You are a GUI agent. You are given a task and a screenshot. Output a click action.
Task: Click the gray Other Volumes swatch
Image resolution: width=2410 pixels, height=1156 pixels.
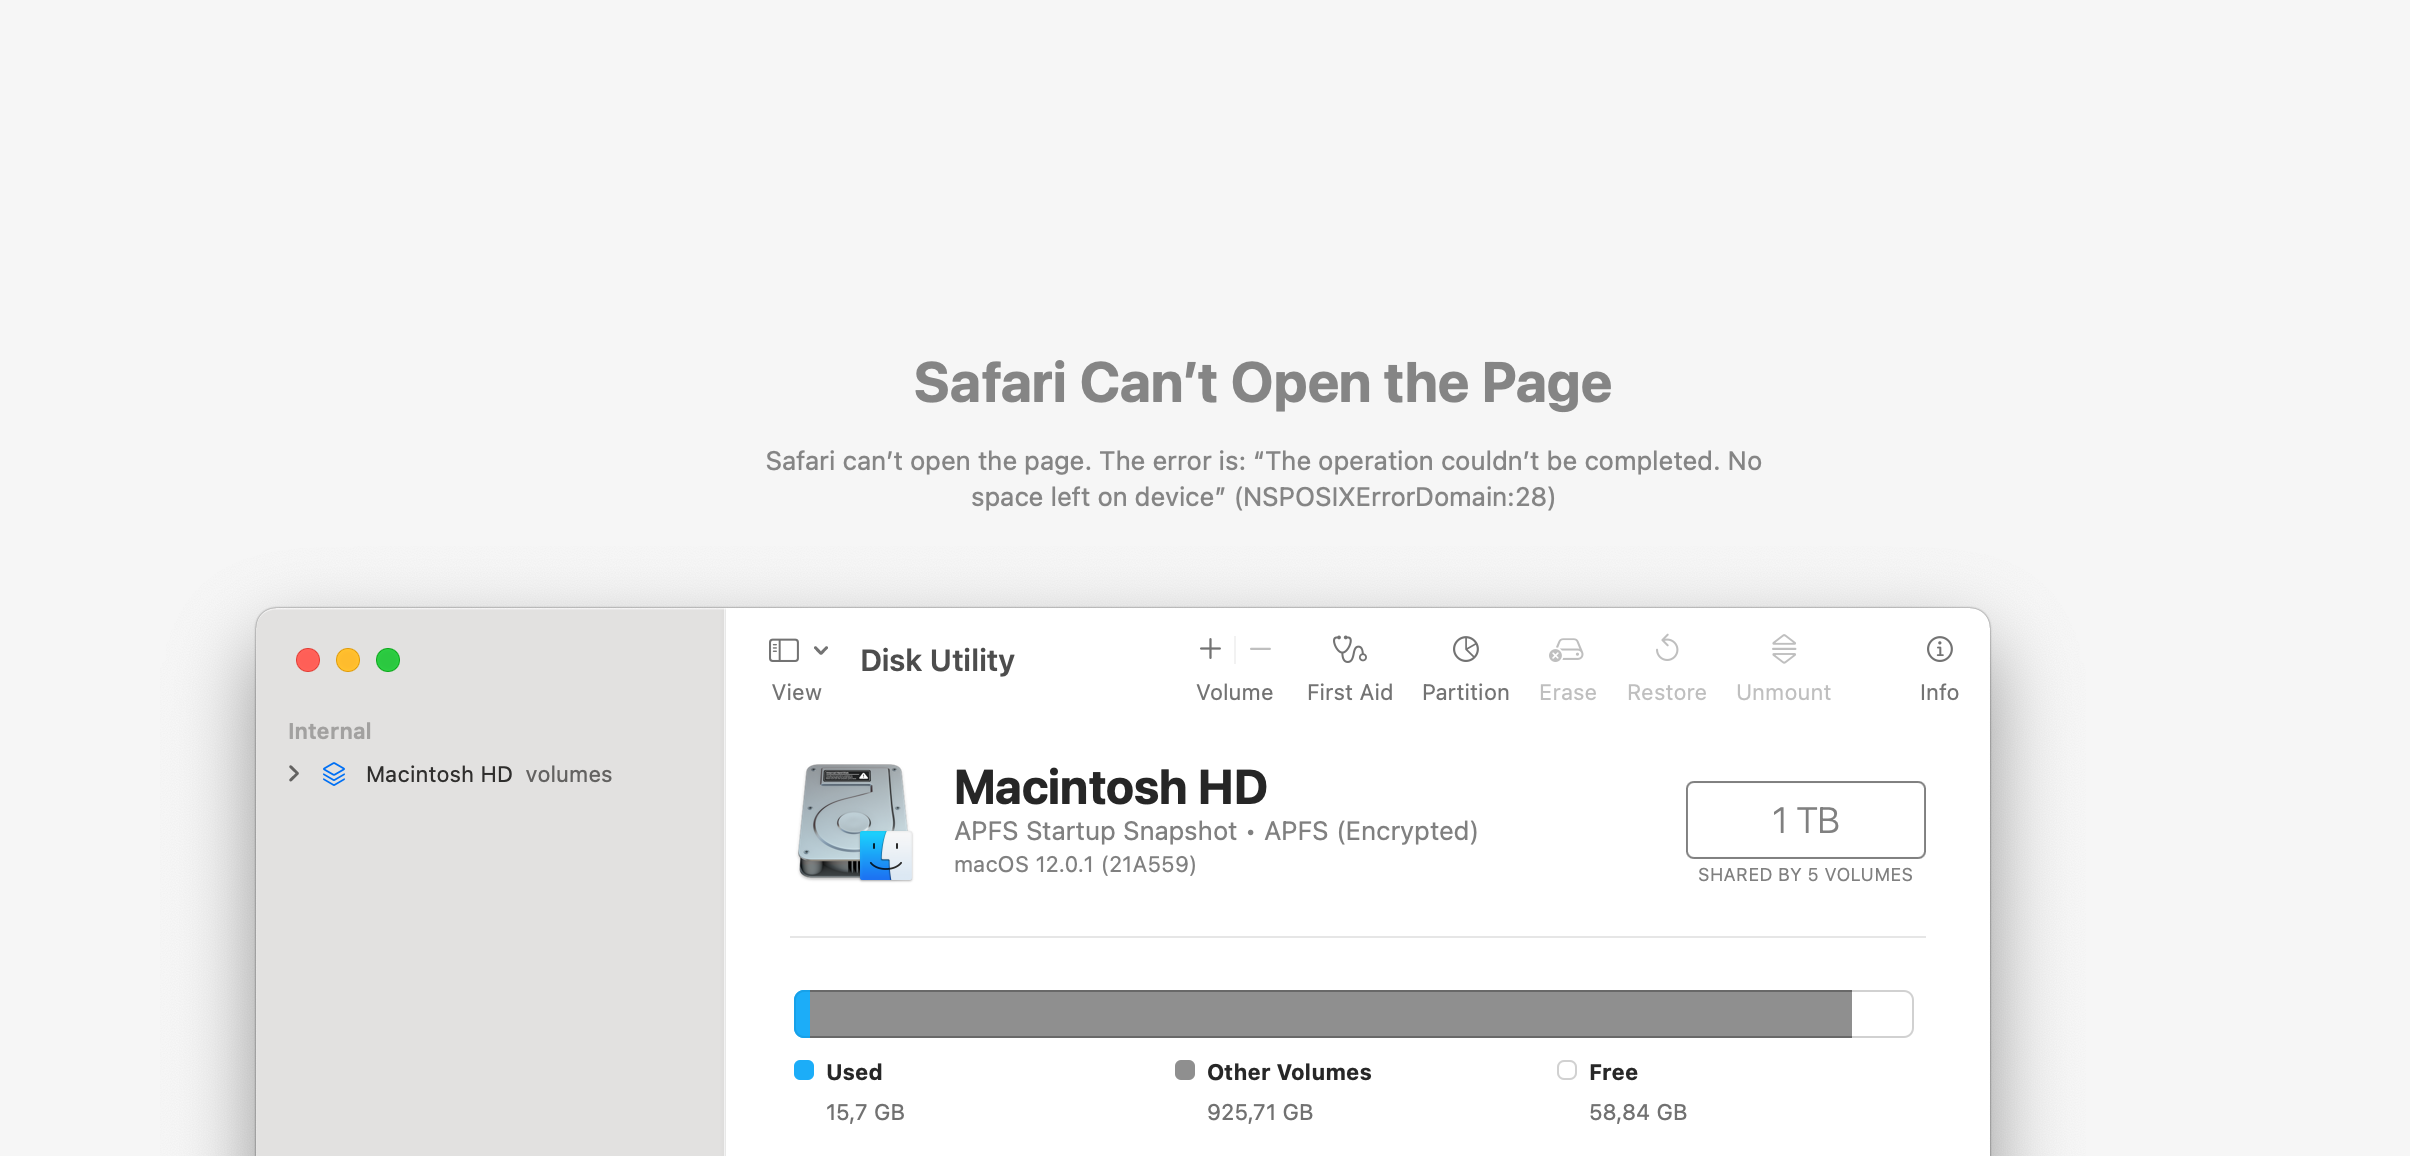point(1185,1071)
